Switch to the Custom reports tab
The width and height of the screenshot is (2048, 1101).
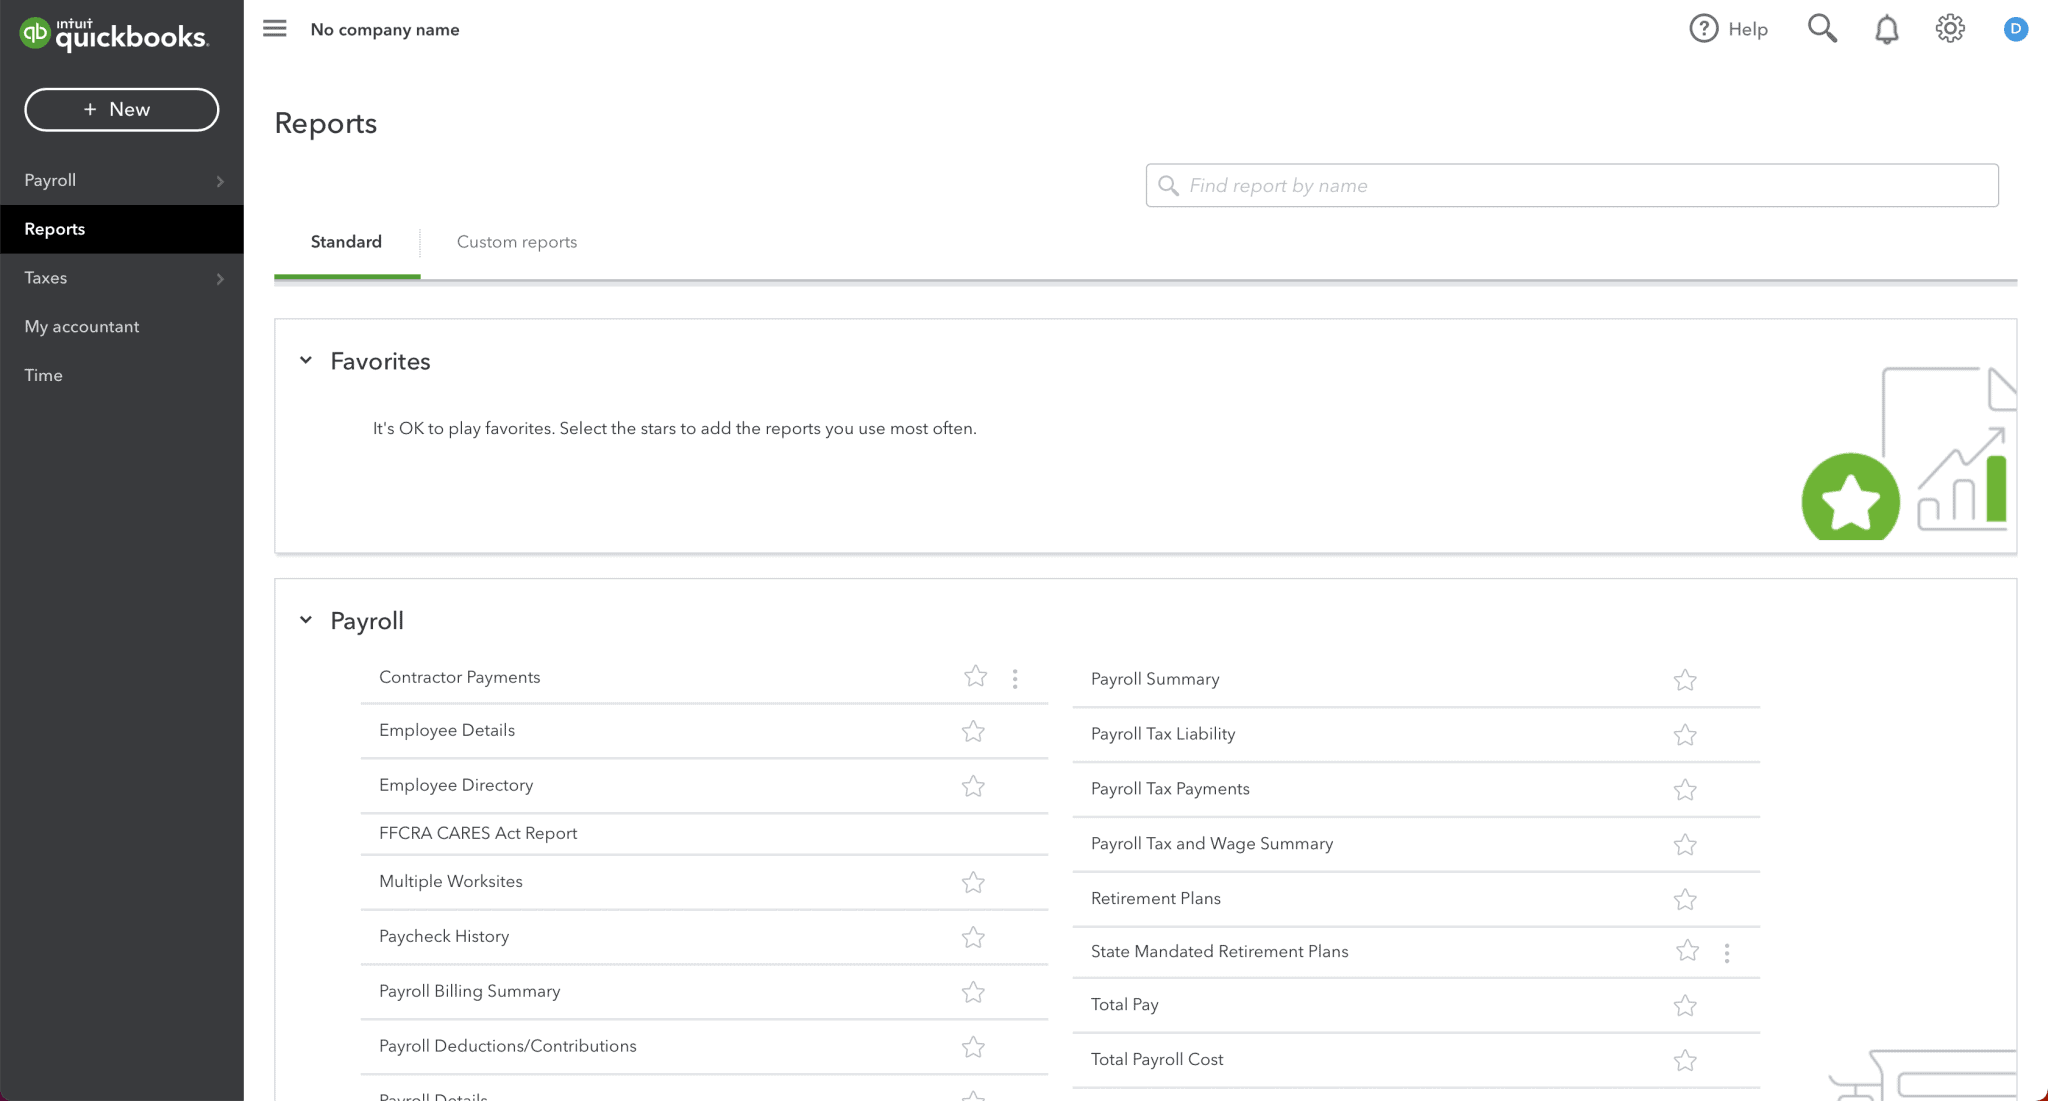click(x=516, y=242)
